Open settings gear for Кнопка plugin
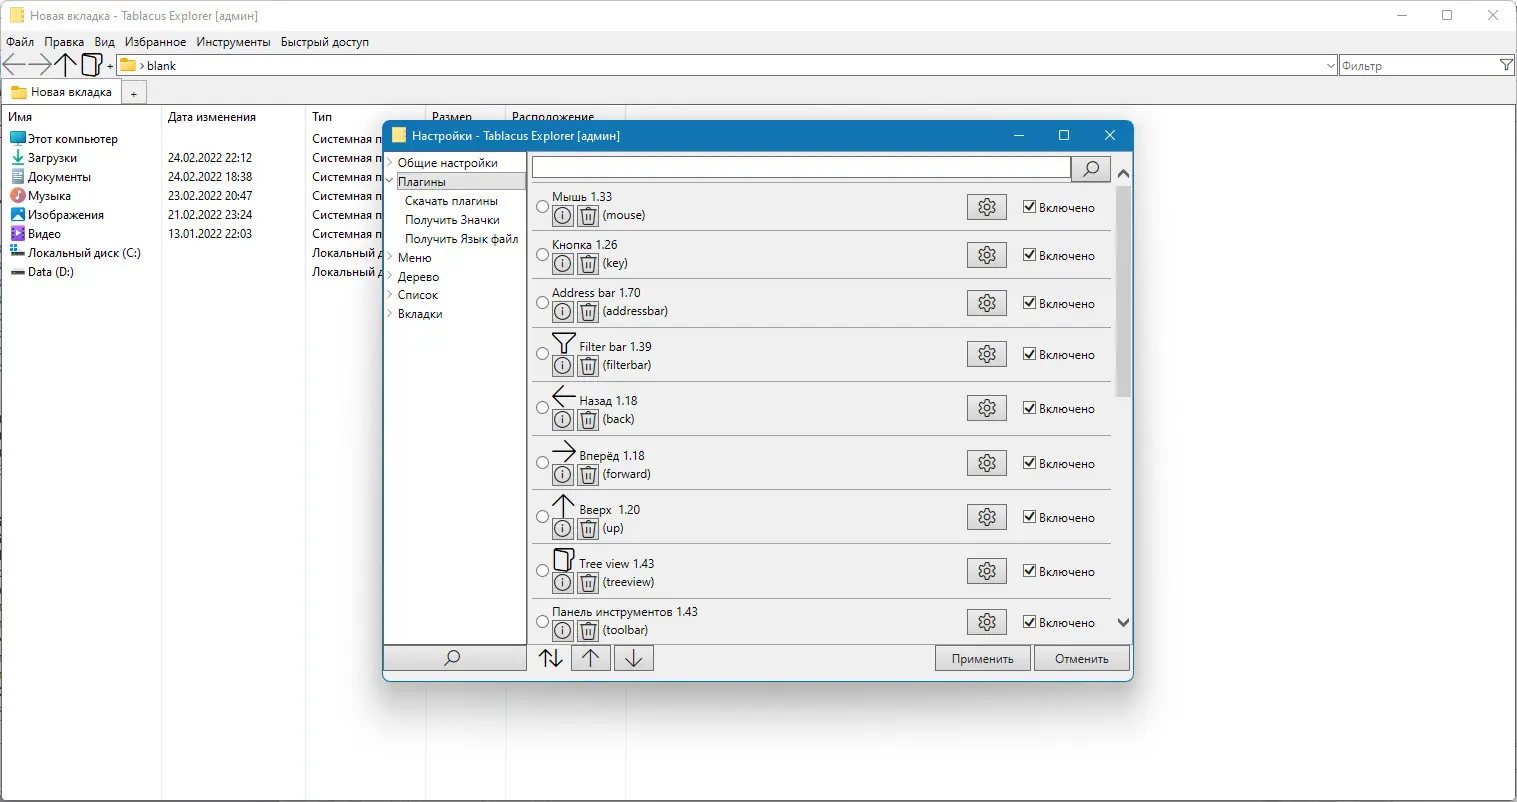This screenshot has width=1517, height=802. [987, 255]
